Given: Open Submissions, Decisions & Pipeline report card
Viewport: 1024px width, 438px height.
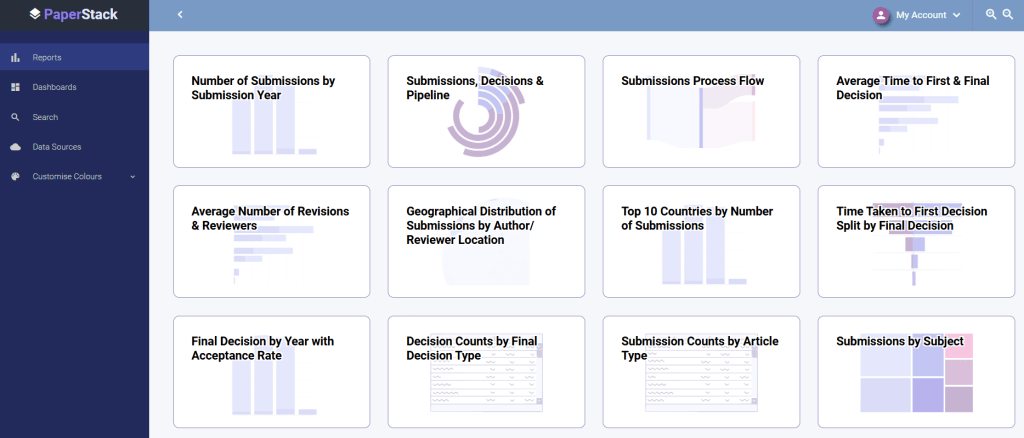Looking at the screenshot, I should click(486, 111).
